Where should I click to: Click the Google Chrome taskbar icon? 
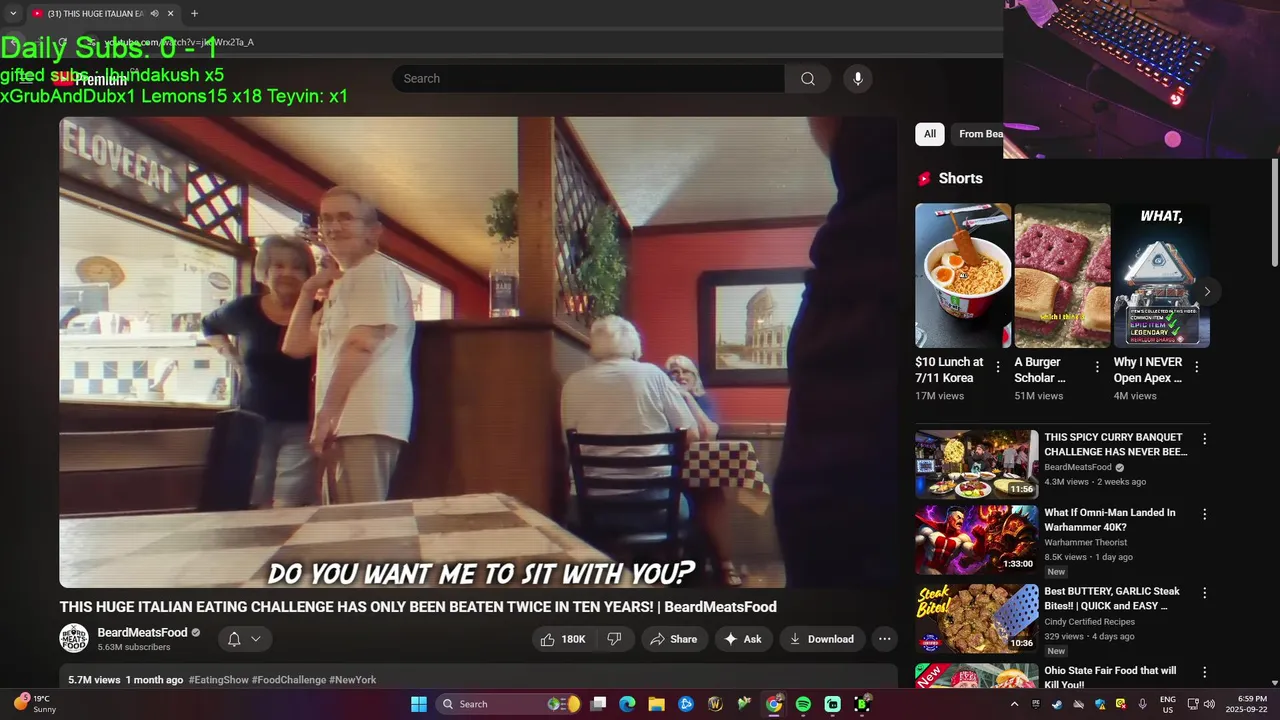774,704
